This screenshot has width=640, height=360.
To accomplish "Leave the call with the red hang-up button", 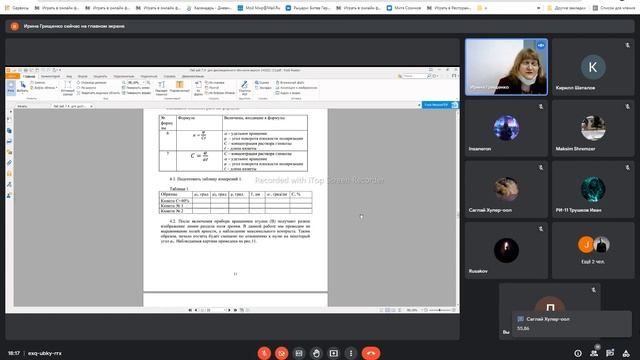I will [x=371, y=353].
